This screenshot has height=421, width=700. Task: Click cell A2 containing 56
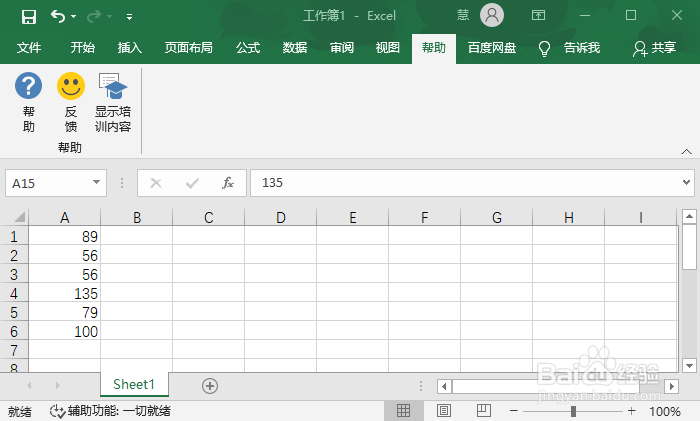(65, 255)
